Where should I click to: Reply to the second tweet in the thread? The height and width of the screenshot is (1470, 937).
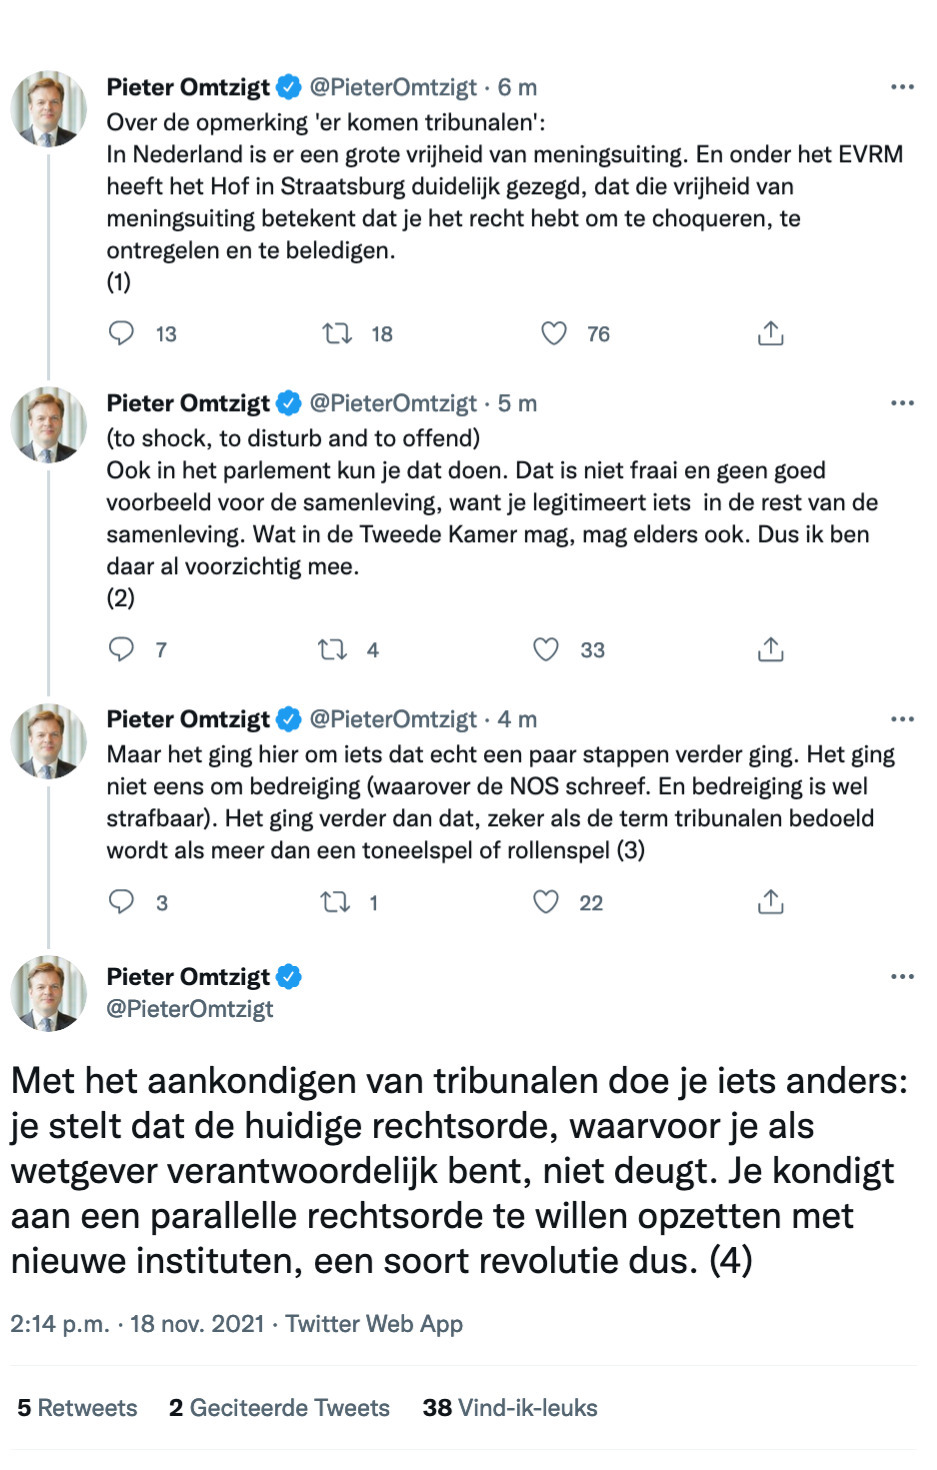pyautogui.click(x=121, y=649)
